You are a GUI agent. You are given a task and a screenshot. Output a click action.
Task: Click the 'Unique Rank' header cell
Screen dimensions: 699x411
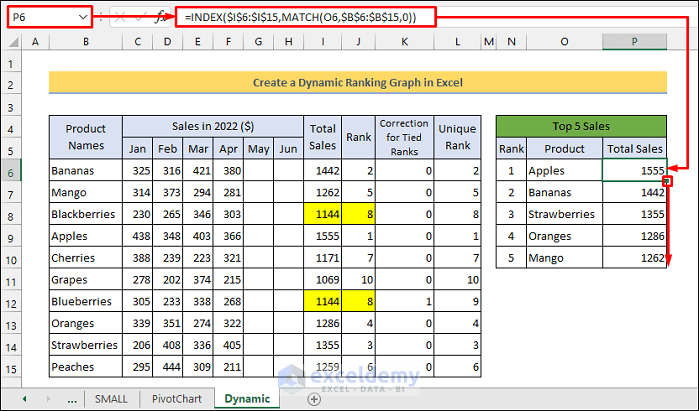tap(457, 137)
